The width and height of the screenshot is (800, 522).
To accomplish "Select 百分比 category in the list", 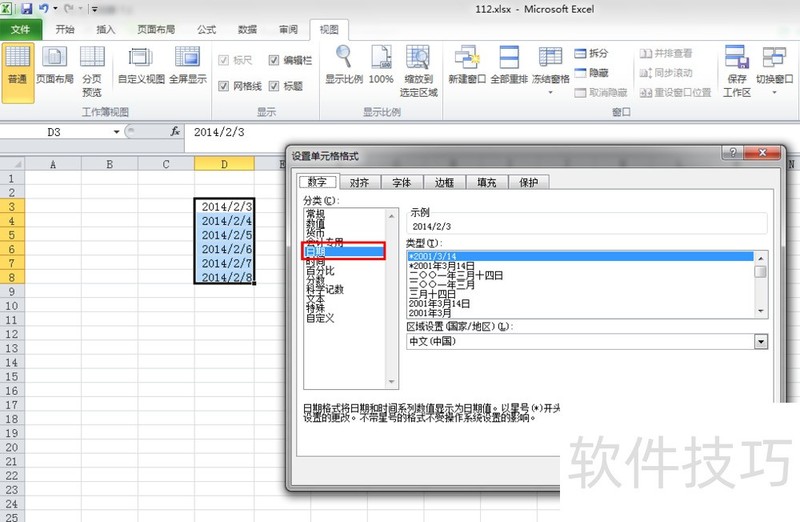I will click(320, 270).
